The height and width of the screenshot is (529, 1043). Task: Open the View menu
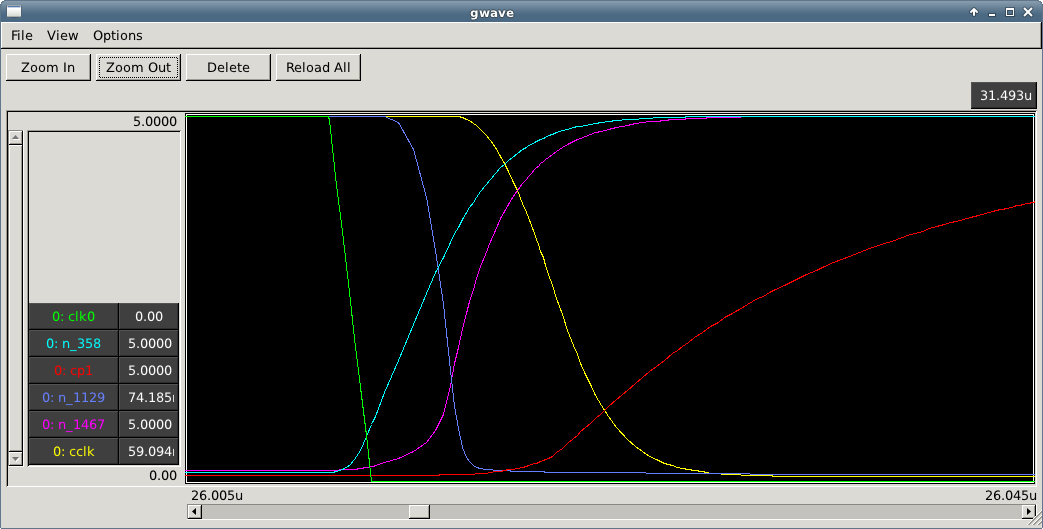[62, 35]
